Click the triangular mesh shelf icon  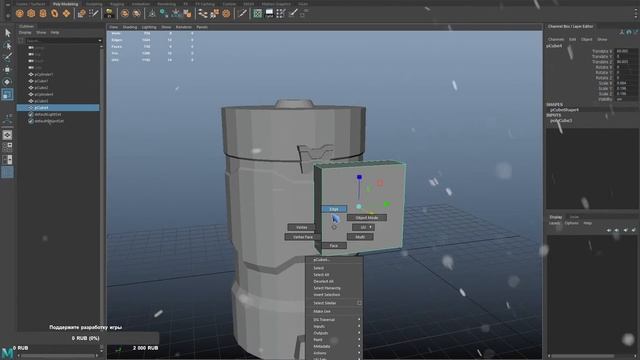(152, 13)
